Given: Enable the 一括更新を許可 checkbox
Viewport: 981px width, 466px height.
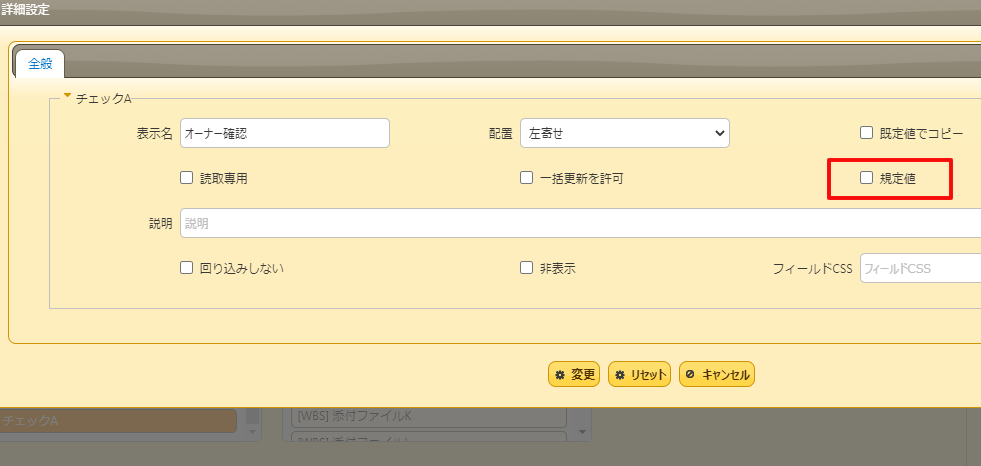Looking at the screenshot, I should 526,178.
